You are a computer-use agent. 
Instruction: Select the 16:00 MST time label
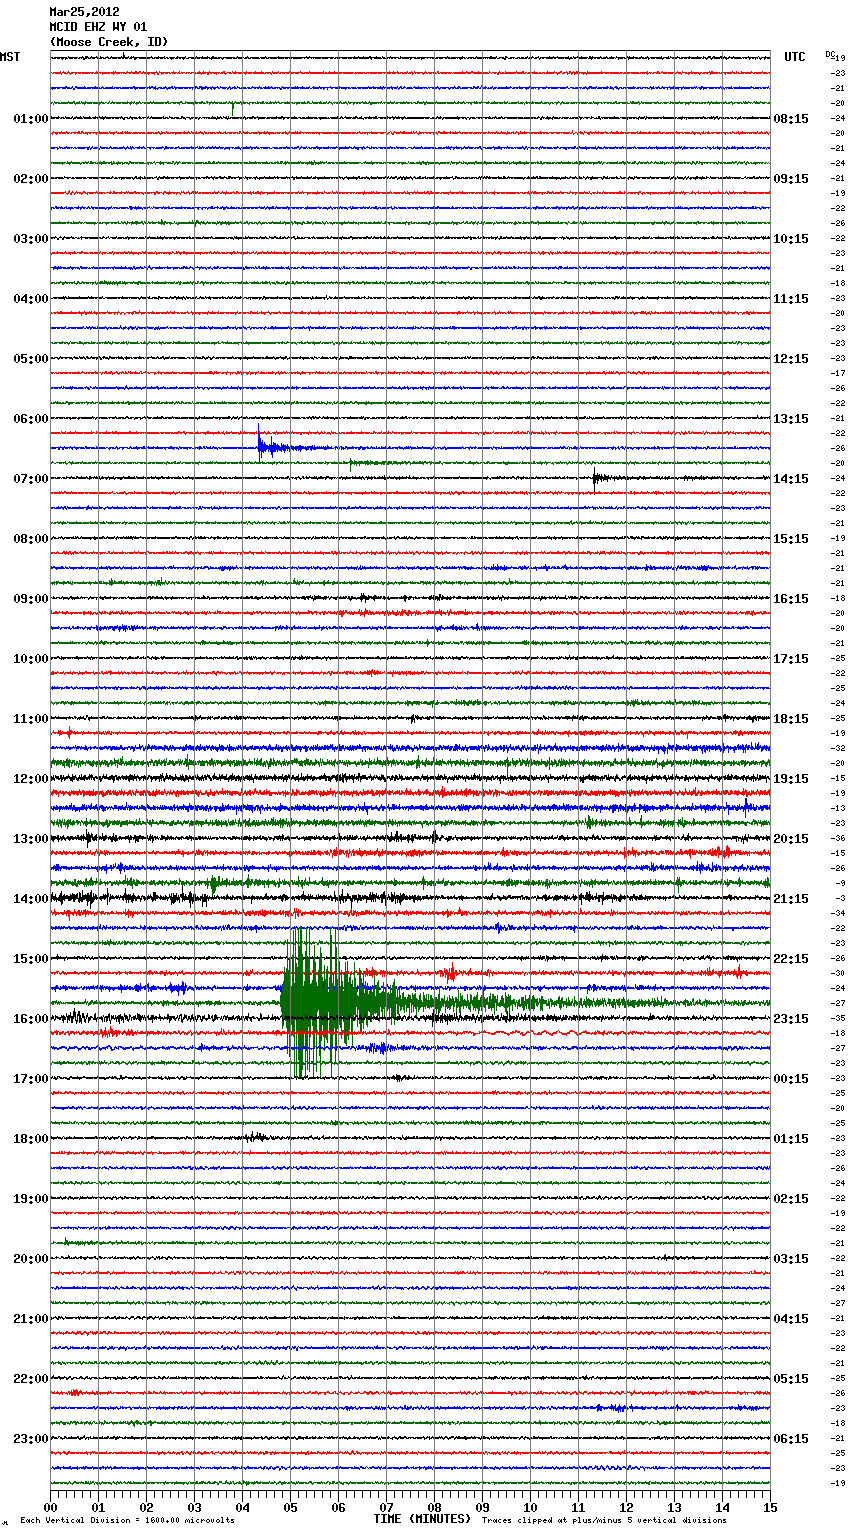click(30, 1019)
